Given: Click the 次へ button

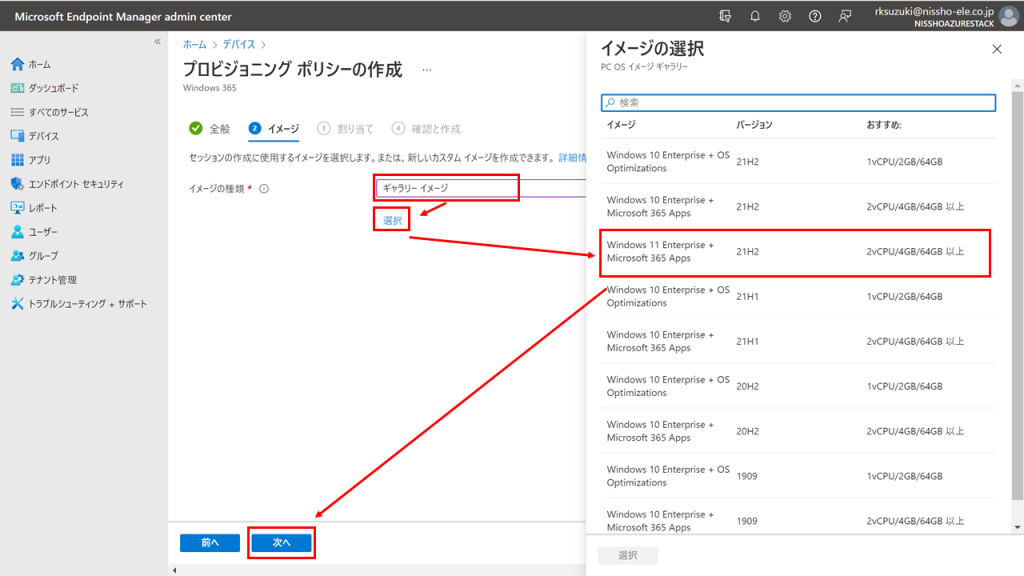Looking at the screenshot, I should pos(281,542).
